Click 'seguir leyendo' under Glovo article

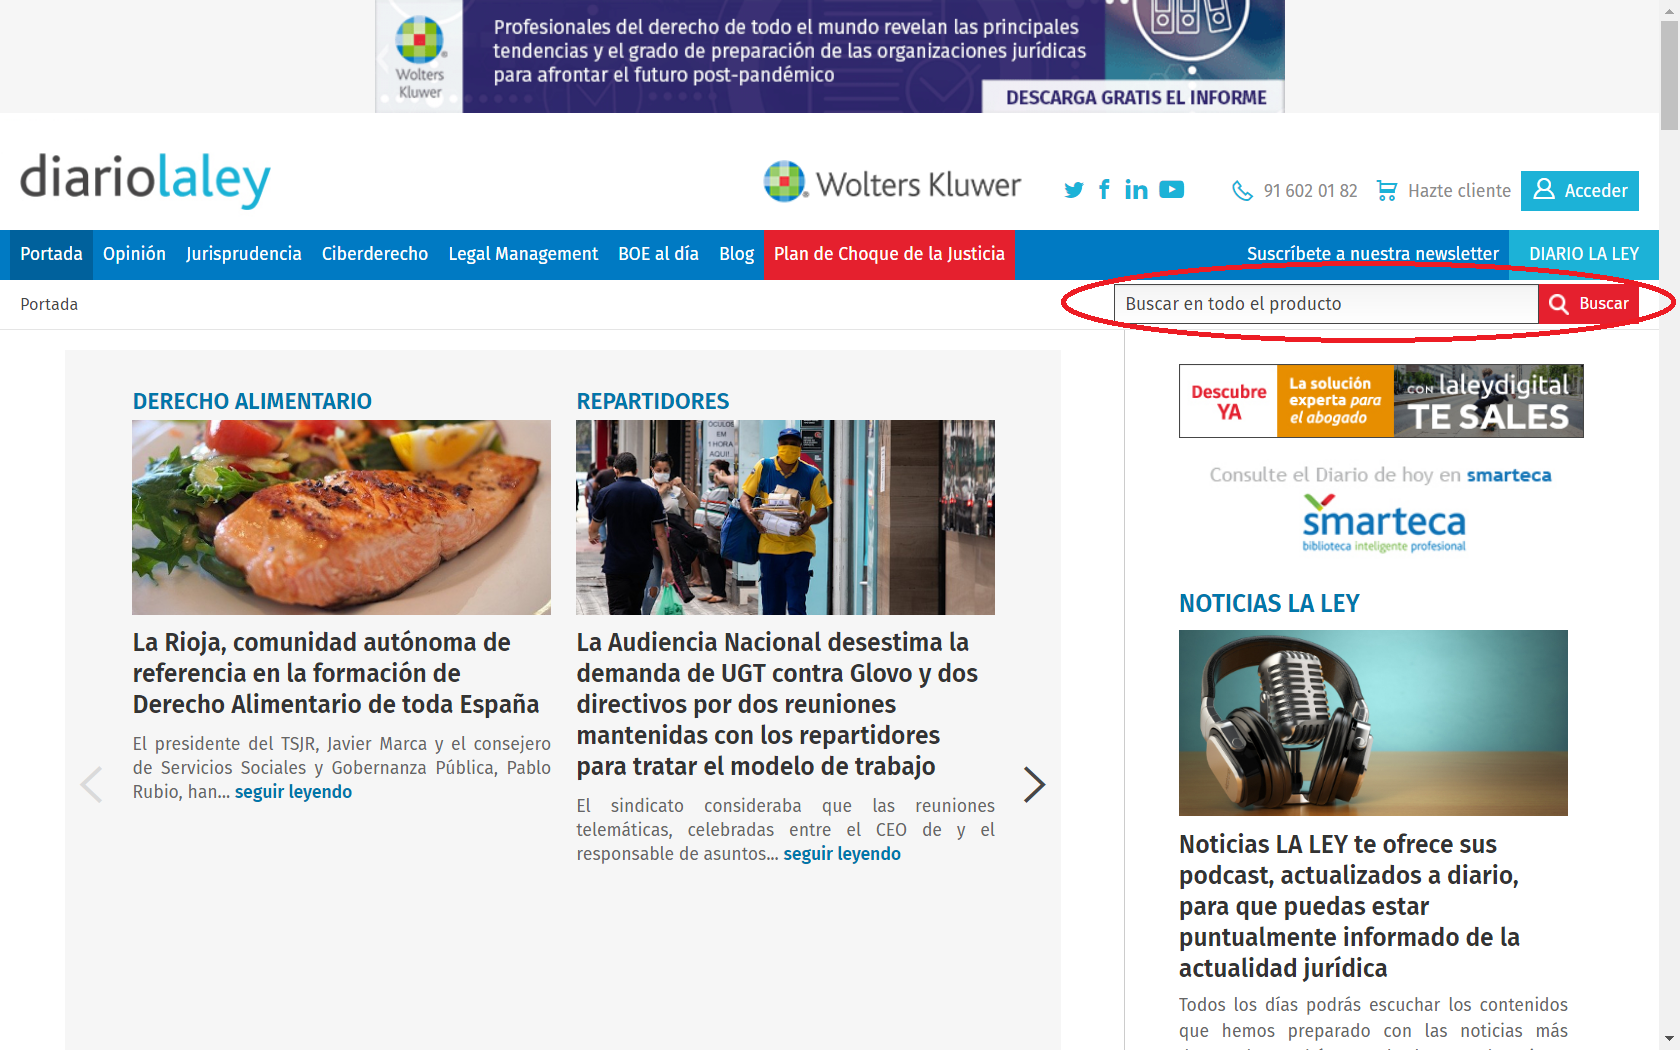point(842,854)
